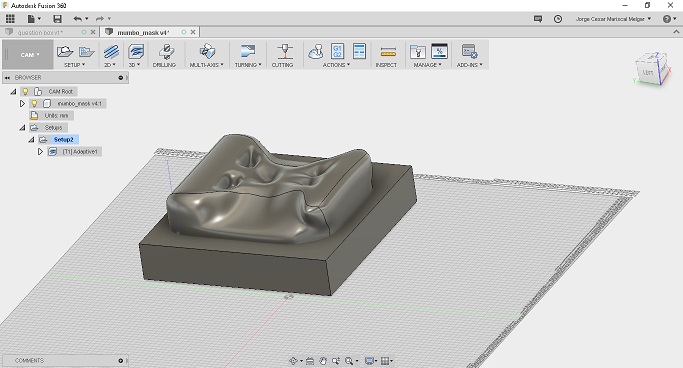Click the Zoom window tool
This screenshot has width=683, height=368.
(335, 361)
